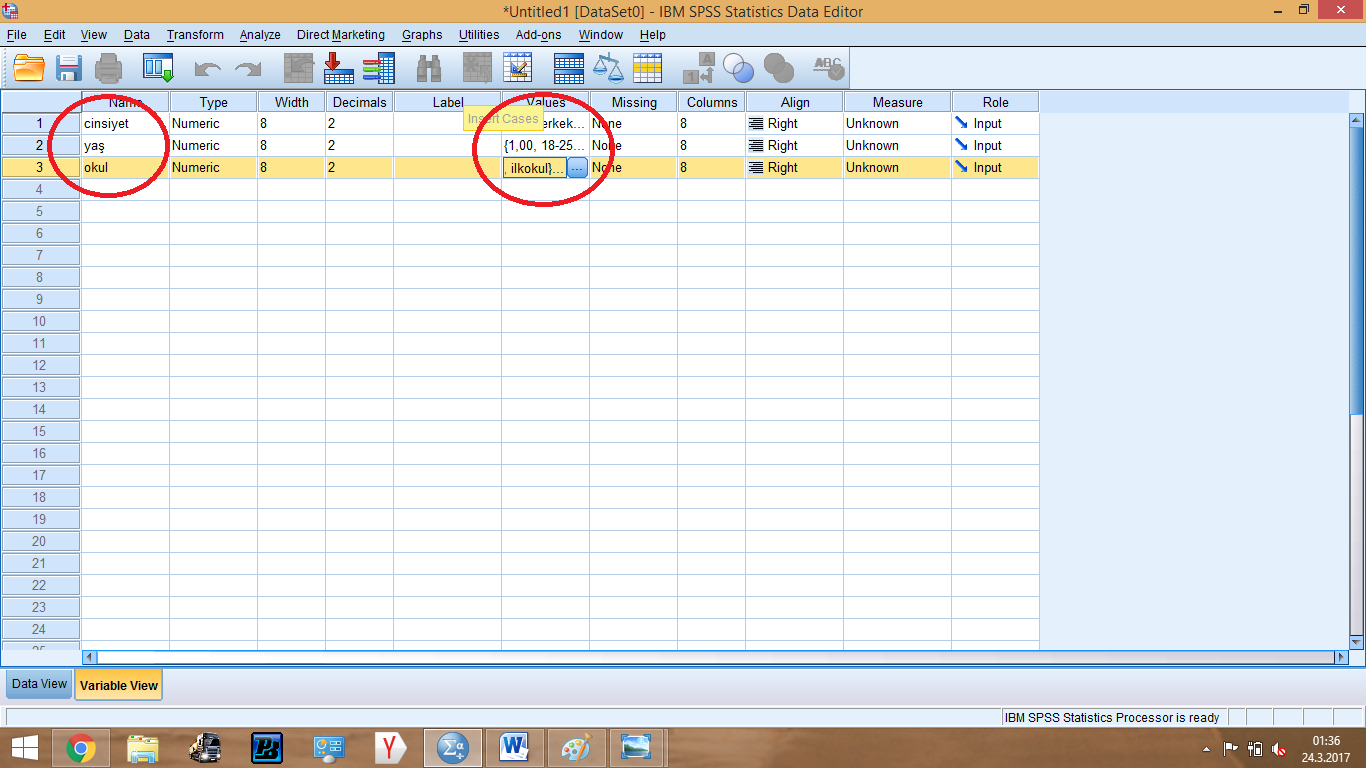This screenshot has height=768, width=1366.
Task: Click the Redo arrow in the toolbar
Action: pos(247,69)
